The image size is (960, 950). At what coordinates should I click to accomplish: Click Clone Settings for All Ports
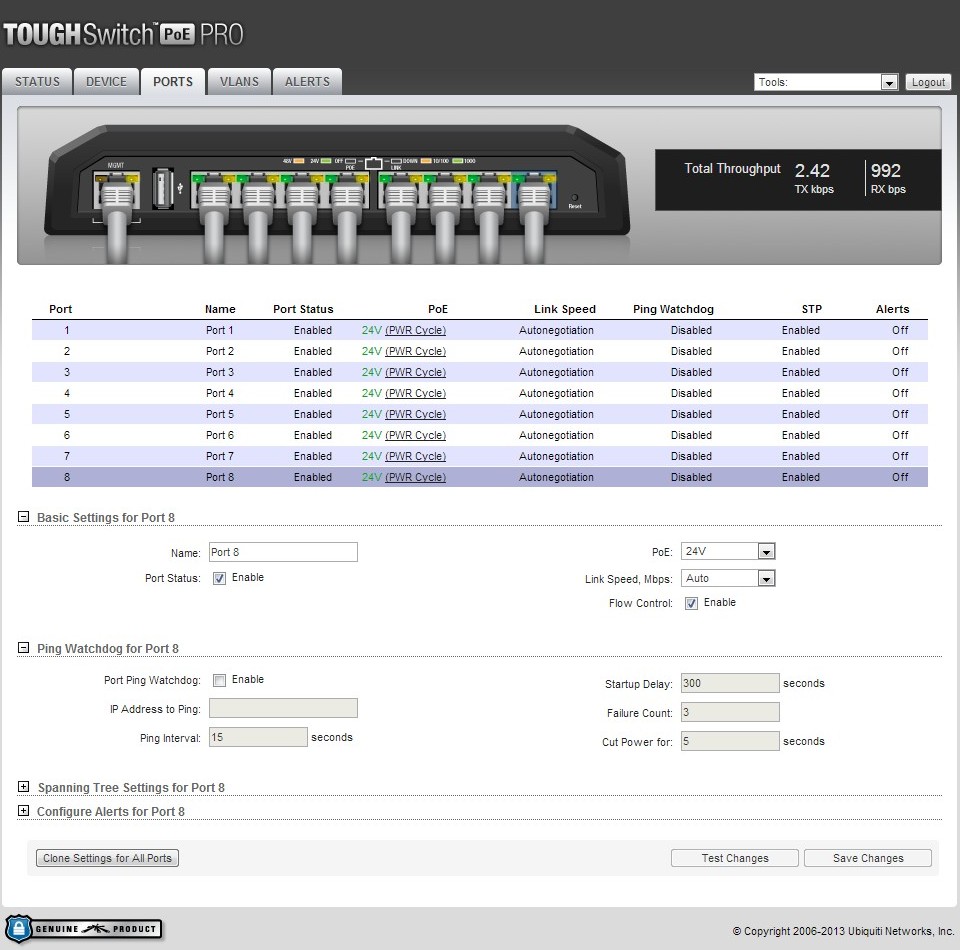[107, 858]
